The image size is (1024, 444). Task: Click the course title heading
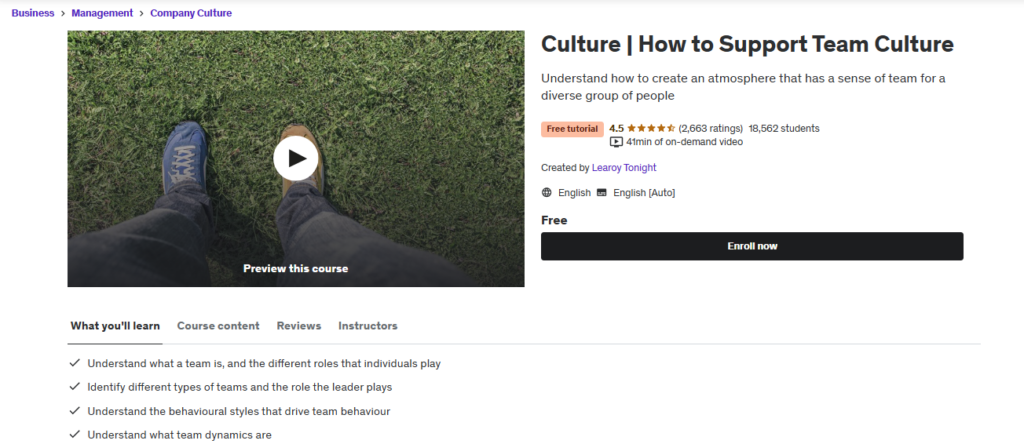coord(747,44)
